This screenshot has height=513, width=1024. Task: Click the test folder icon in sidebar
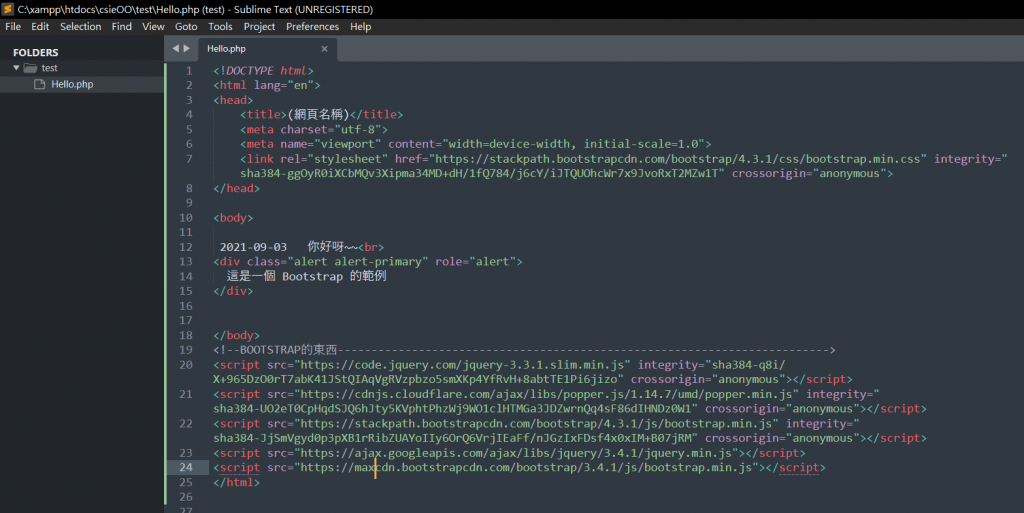click(x=30, y=68)
